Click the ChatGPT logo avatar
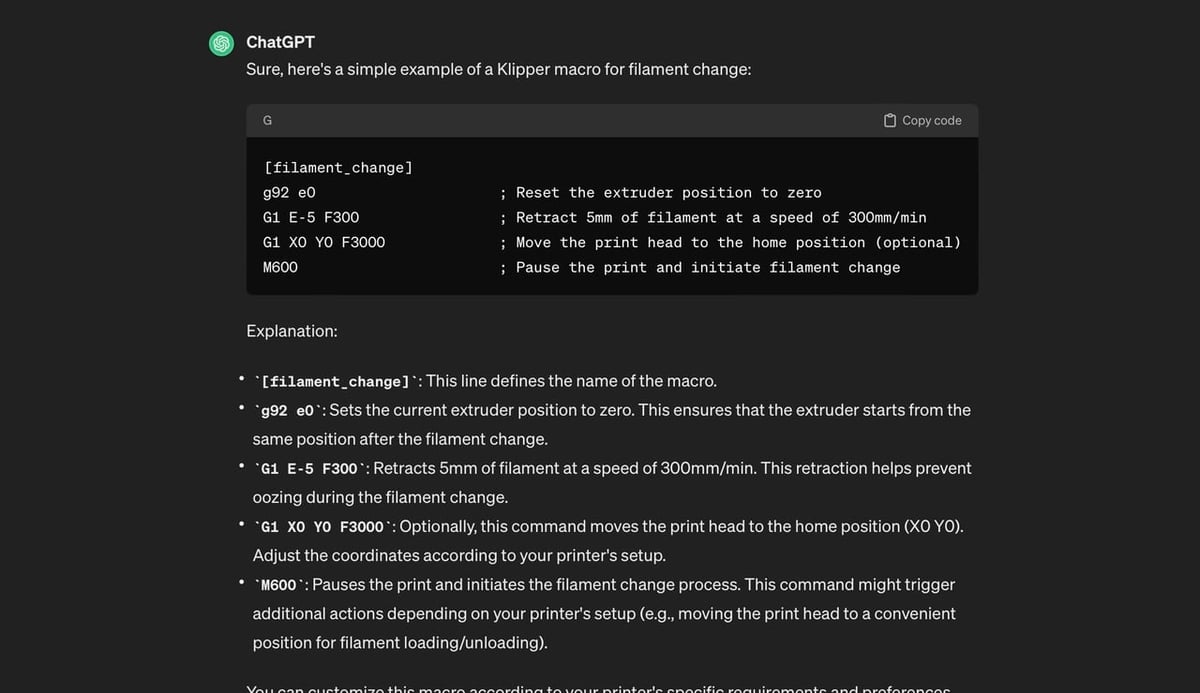The height and width of the screenshot is (693, 1200). [221, 43]
